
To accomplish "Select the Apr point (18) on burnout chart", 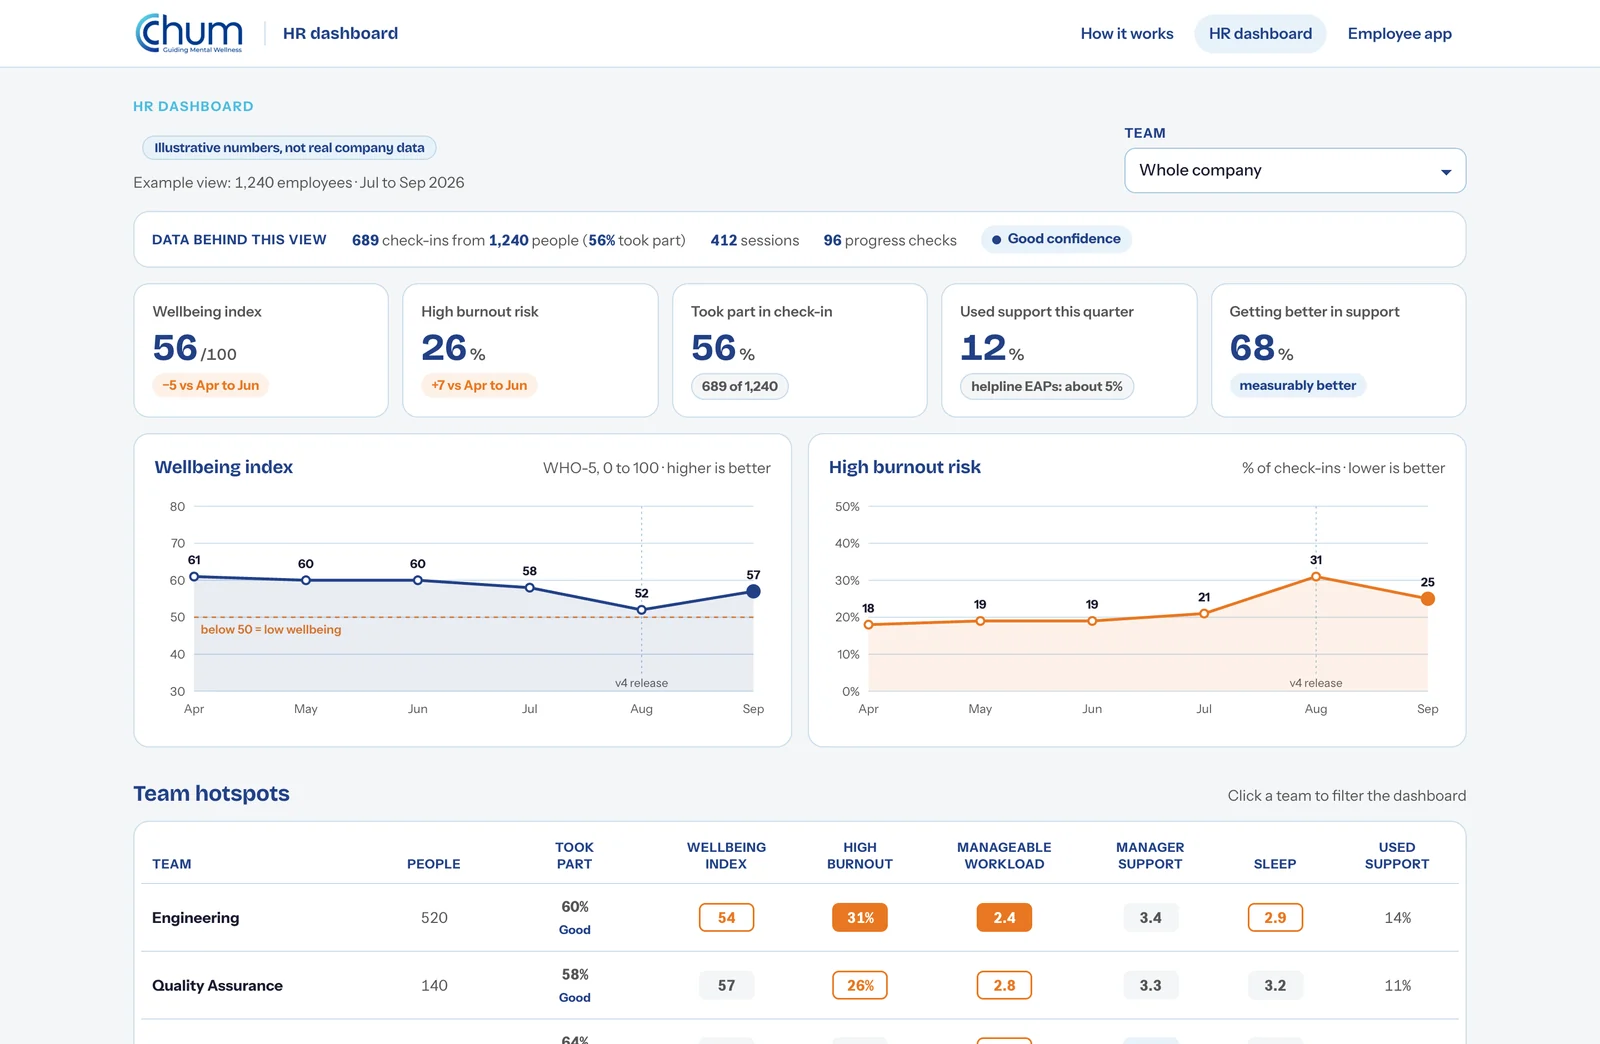I will pyautogui.click(x=868, y=625).
